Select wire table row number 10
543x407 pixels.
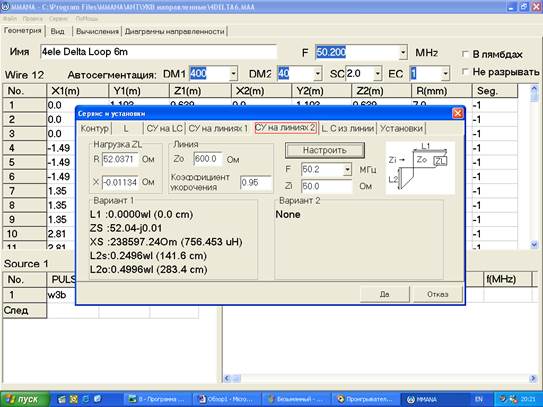tap(24, 234)
